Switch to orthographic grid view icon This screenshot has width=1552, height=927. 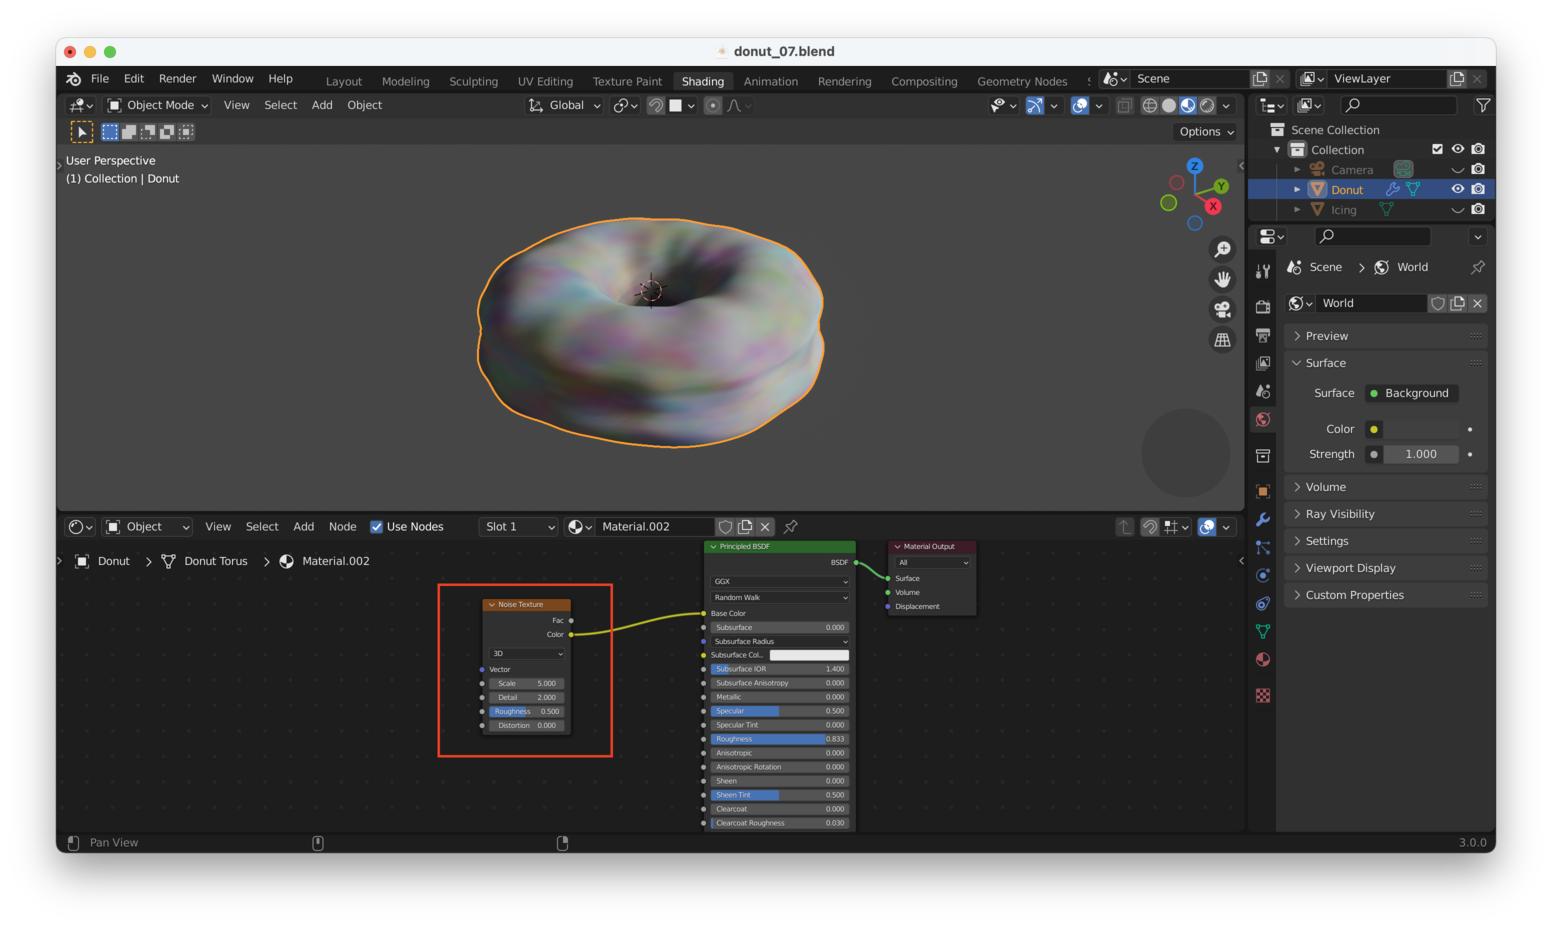point(1222,340)
